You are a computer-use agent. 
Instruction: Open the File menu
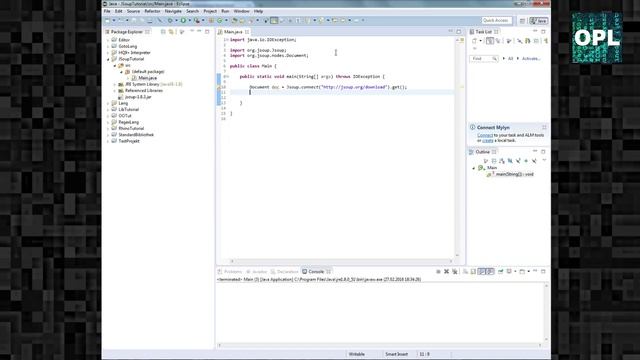[x=107, y=11]
